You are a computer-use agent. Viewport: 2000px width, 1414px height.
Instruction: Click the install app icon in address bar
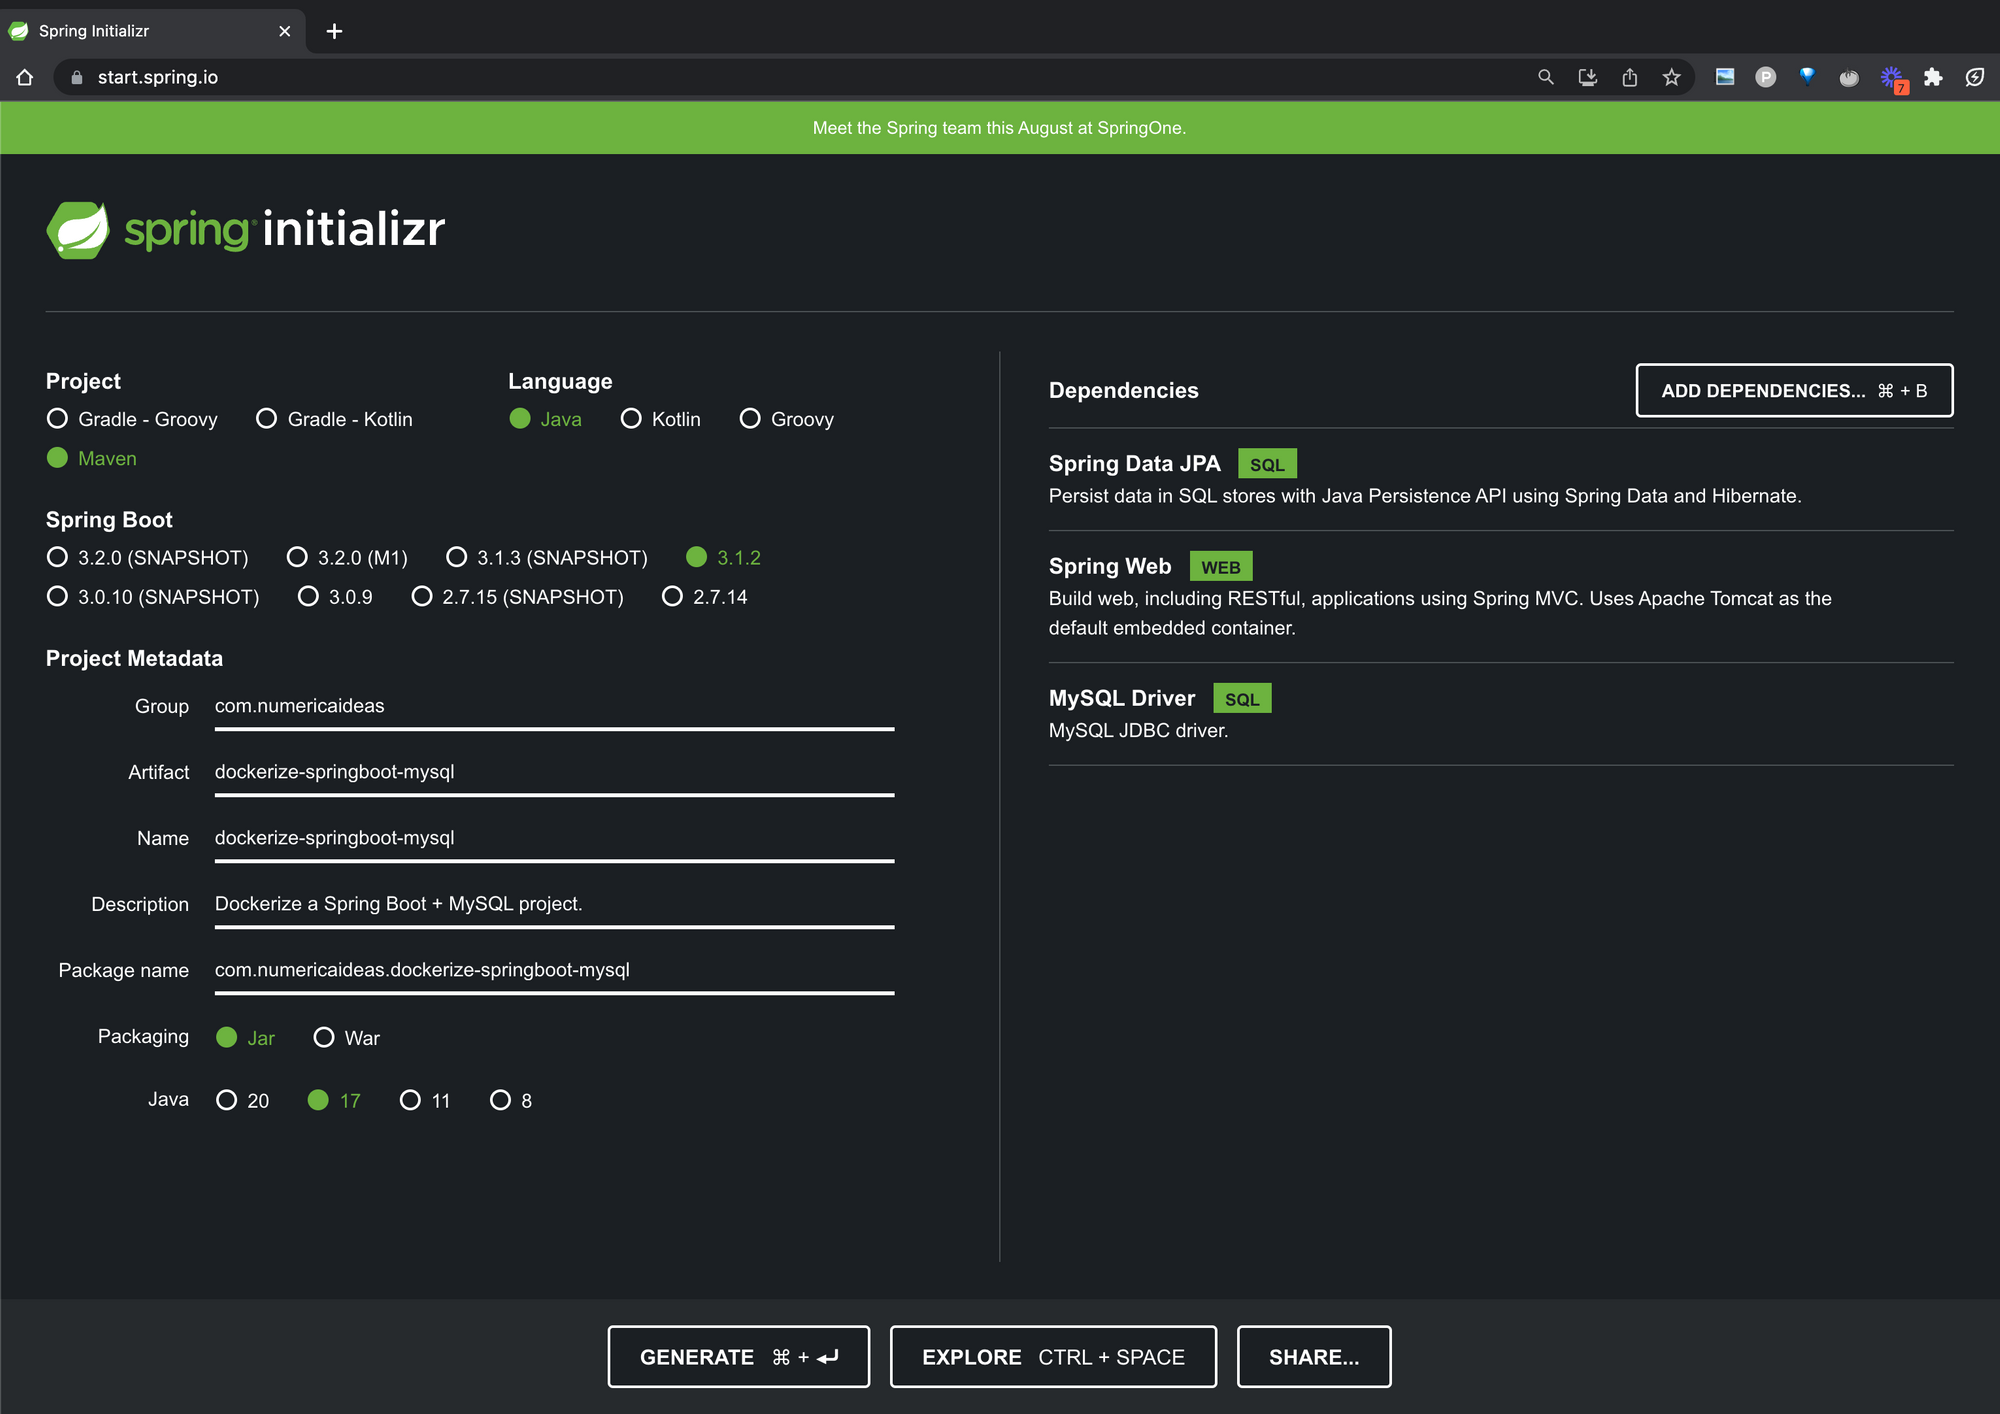[1587, 77]
